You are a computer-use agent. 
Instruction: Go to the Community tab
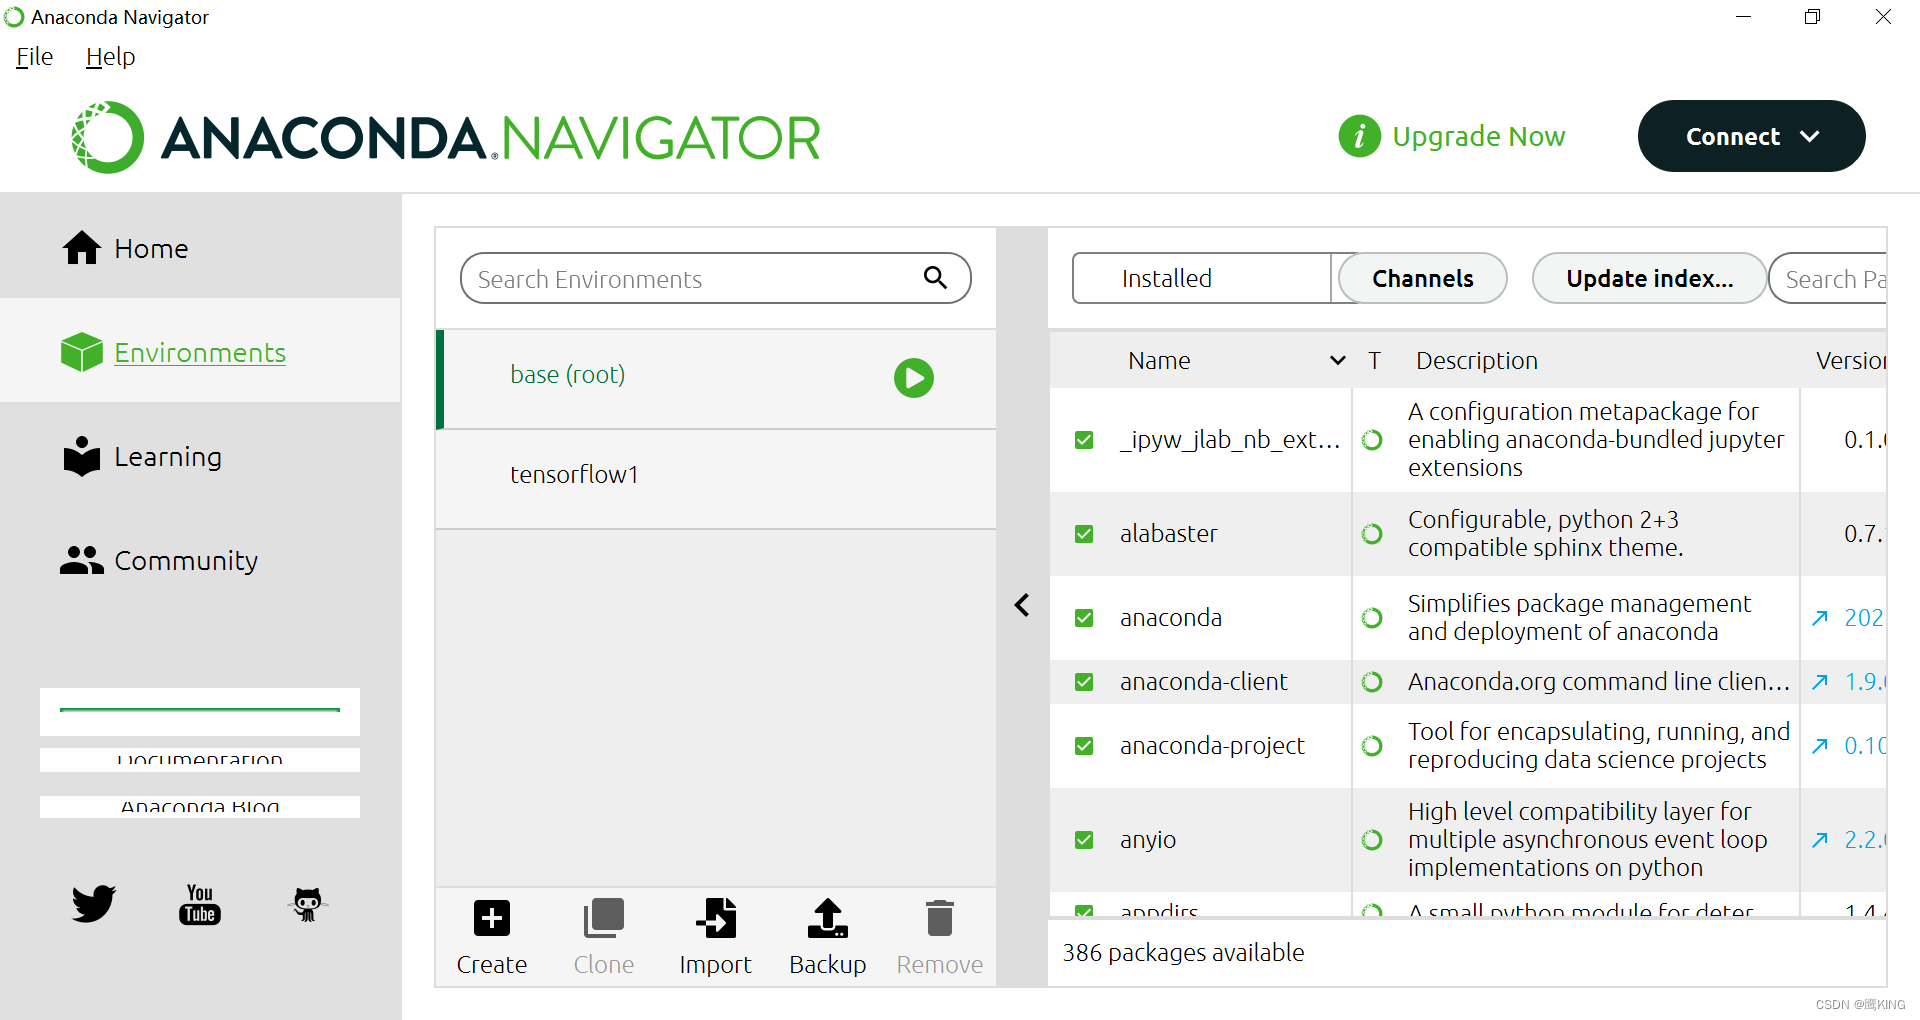pyautogui.click(x=200, y=560)
